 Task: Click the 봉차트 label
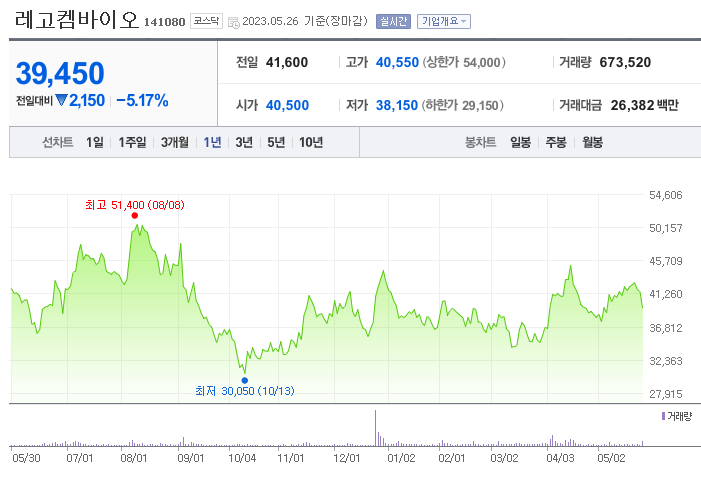[x=481, y=142]
